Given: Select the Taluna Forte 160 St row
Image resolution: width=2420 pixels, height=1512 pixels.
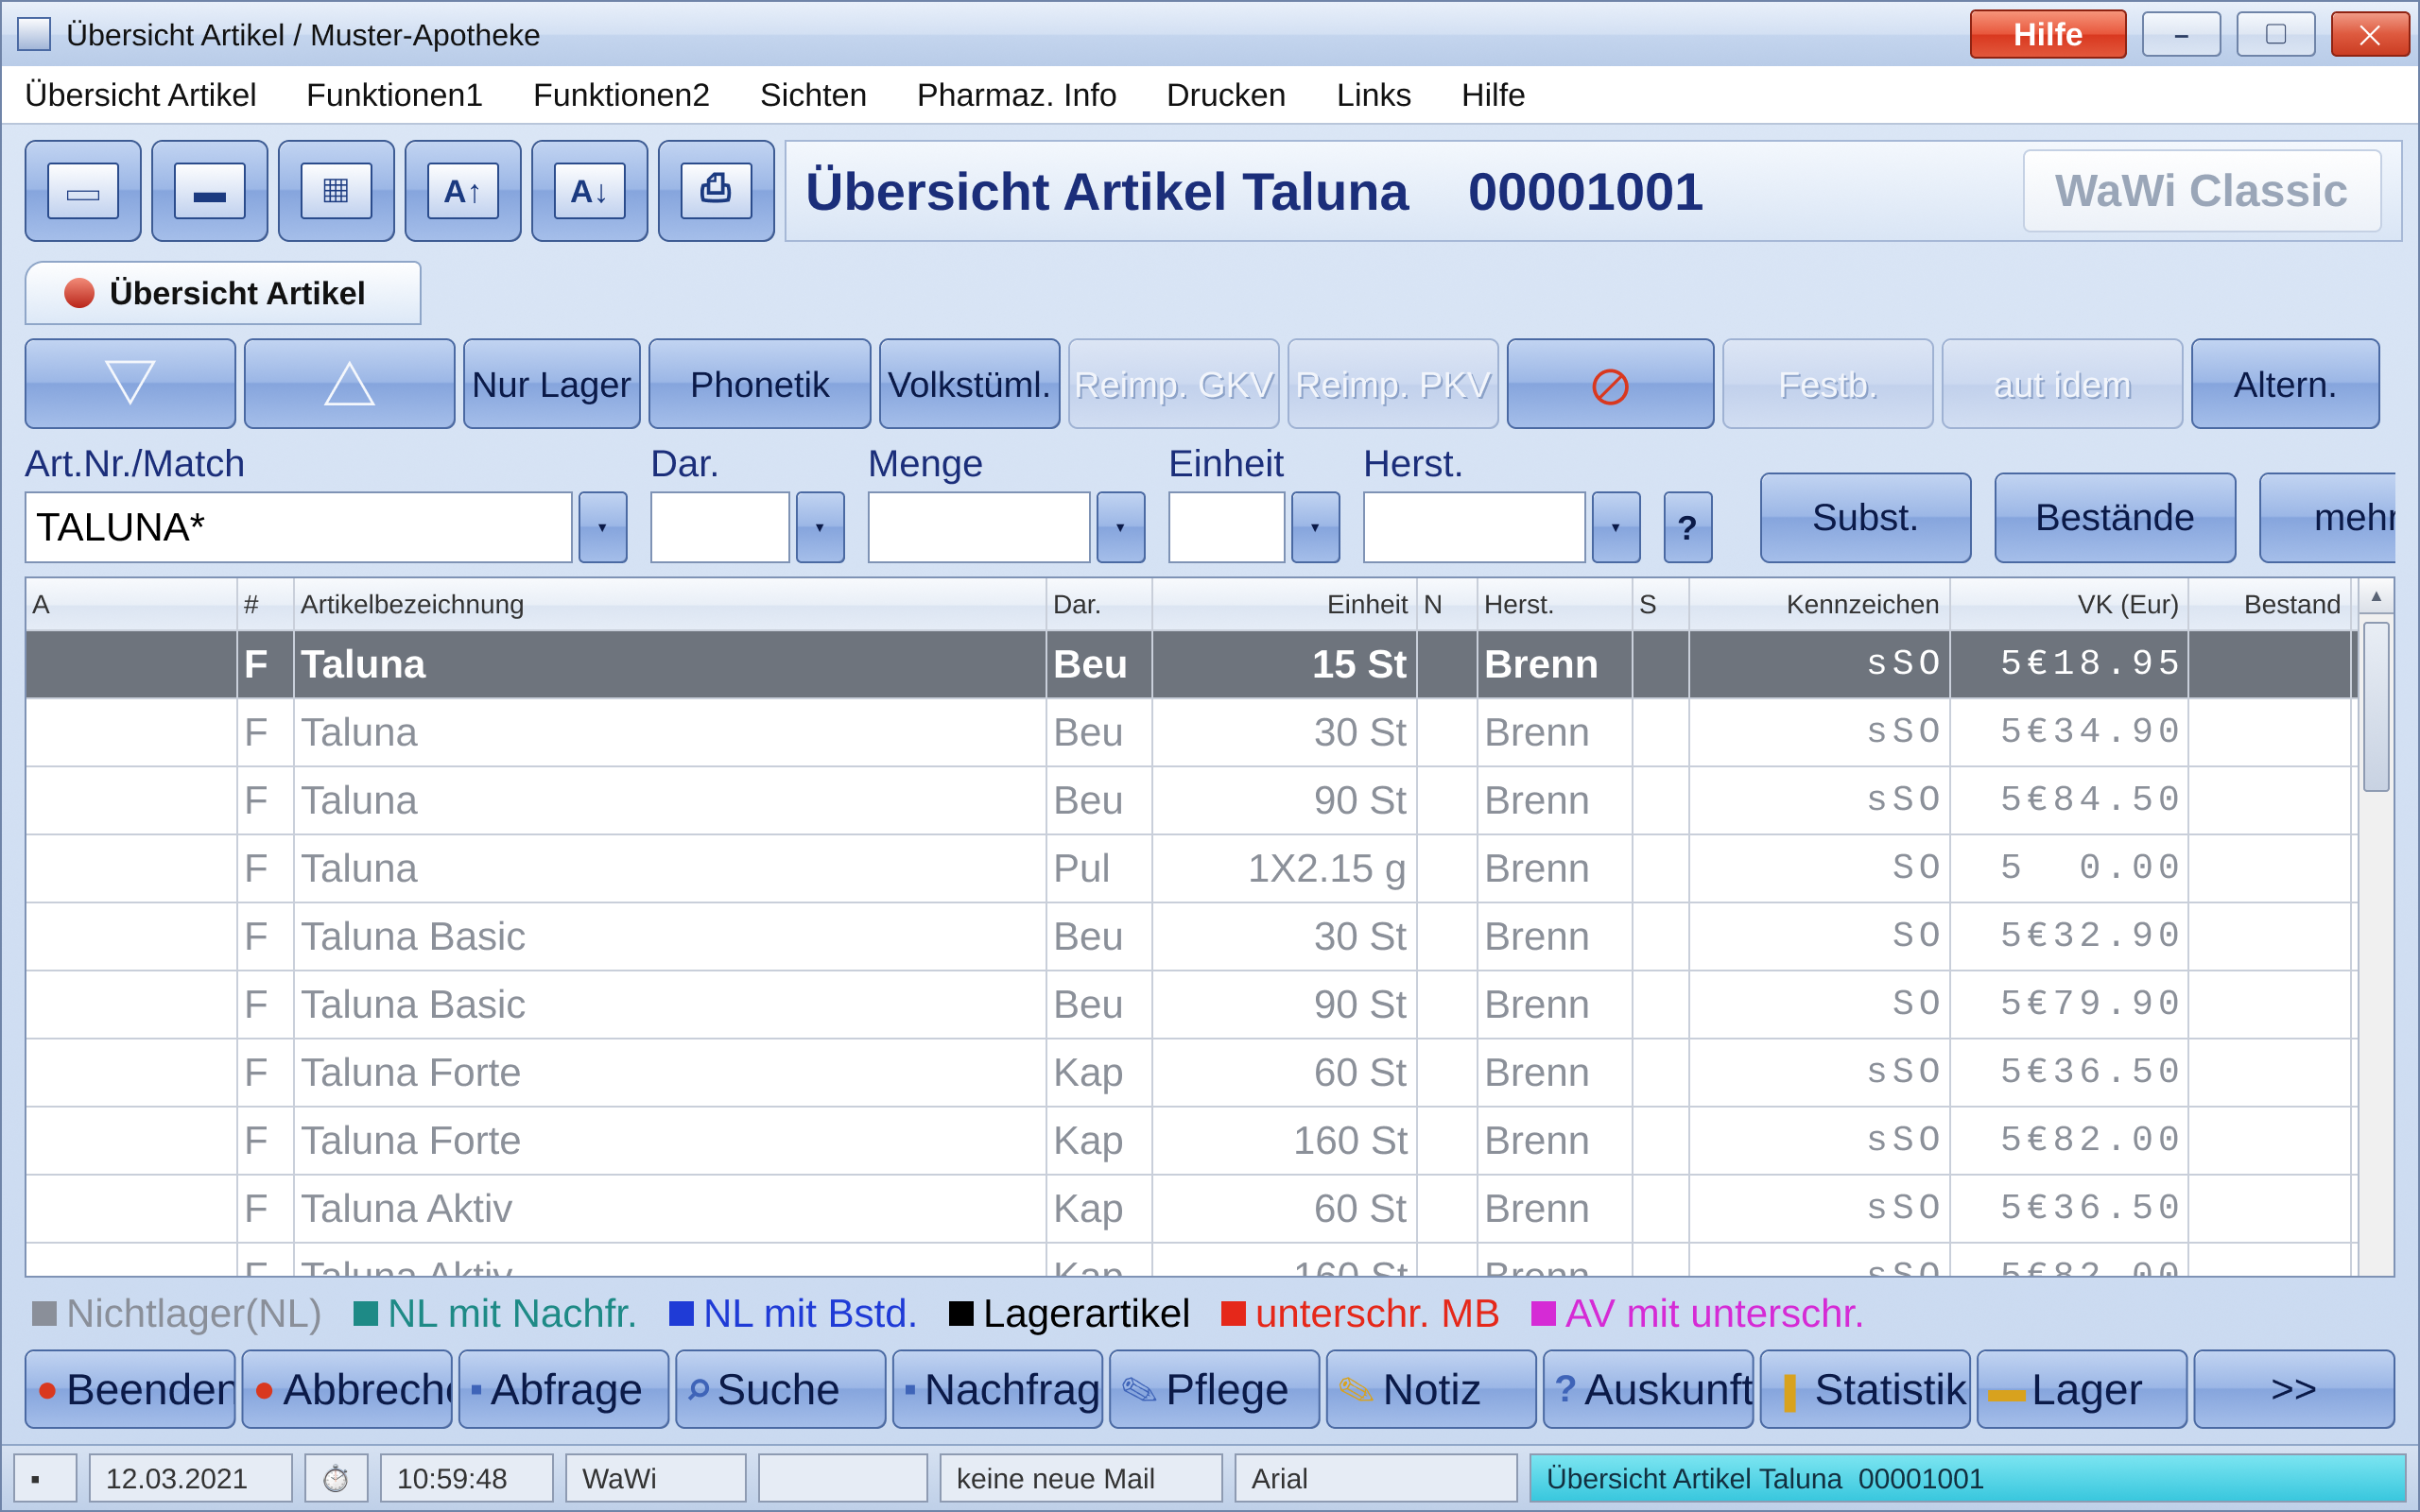Looking at the screenshot, I should coord(1190,1140).
